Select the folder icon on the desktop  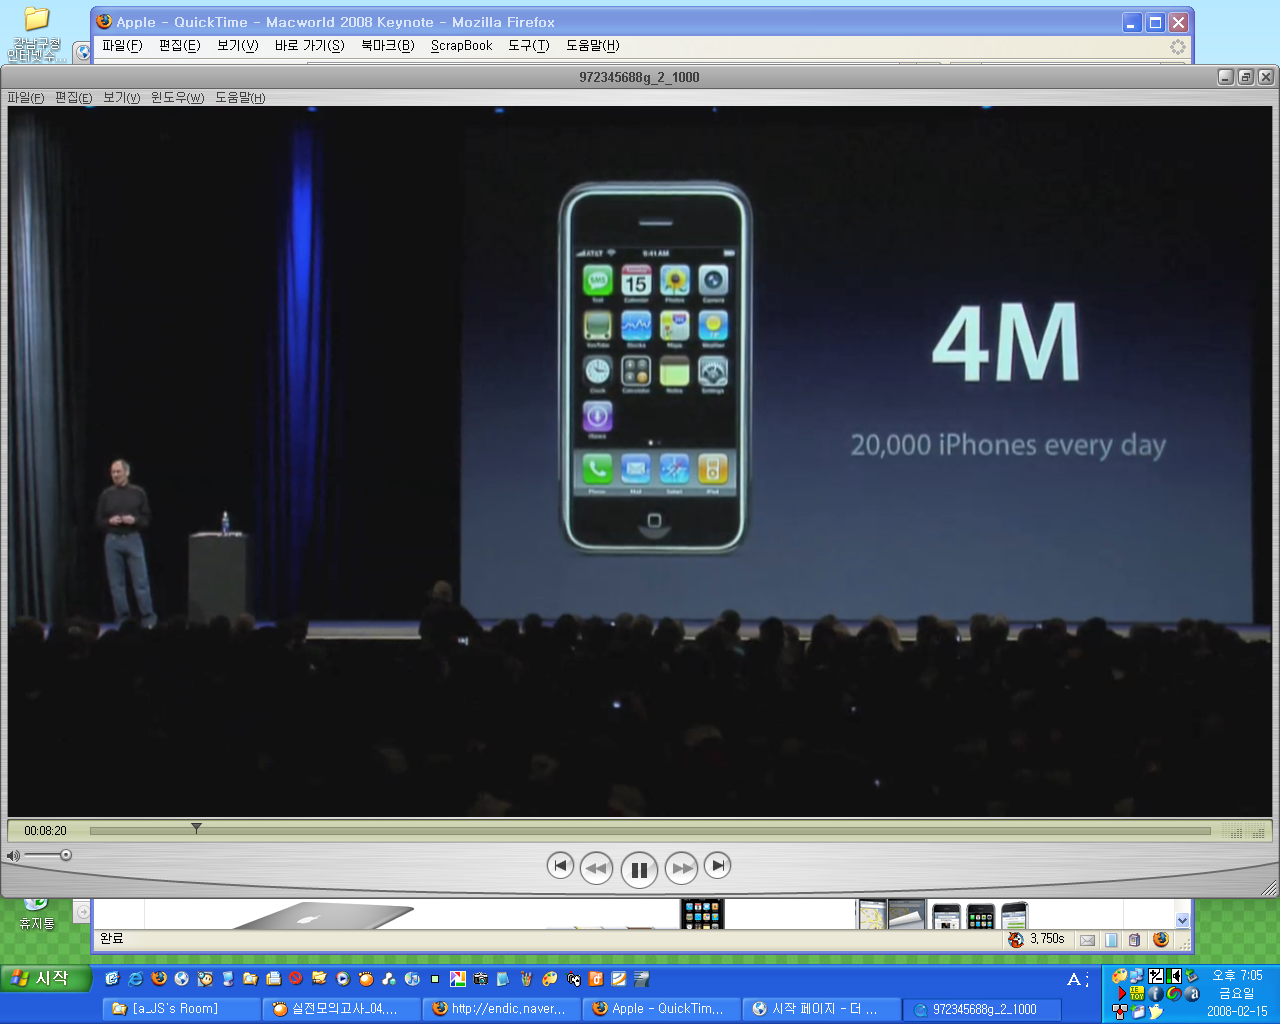36,20
